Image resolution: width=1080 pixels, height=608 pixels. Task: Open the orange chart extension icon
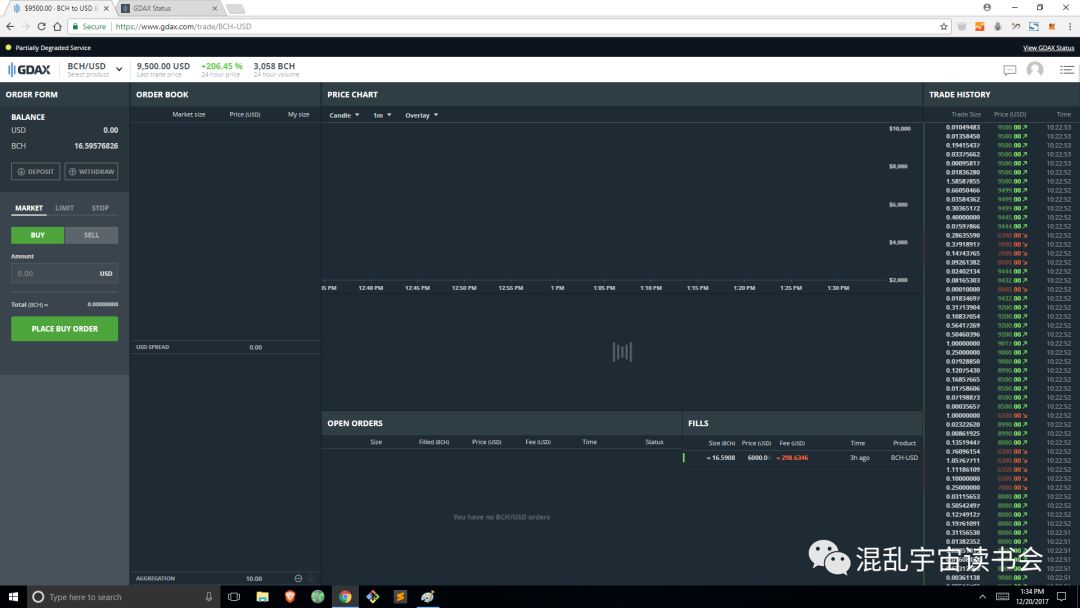(979, 26)
